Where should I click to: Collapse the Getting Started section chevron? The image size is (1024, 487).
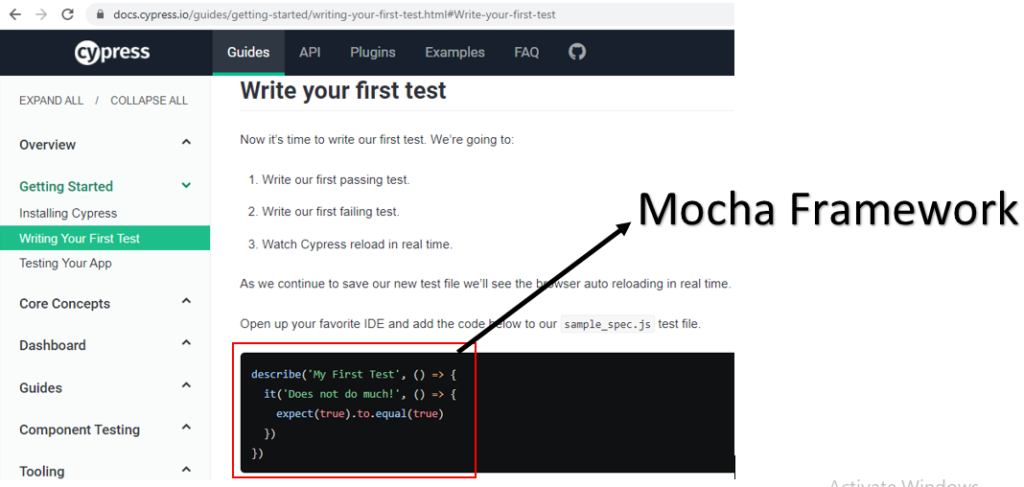(x=186, y=186)
